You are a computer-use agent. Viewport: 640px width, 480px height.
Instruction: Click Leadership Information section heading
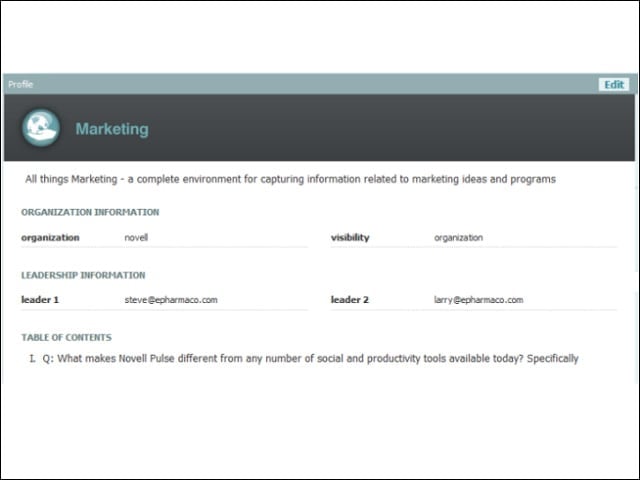(83, 275)
